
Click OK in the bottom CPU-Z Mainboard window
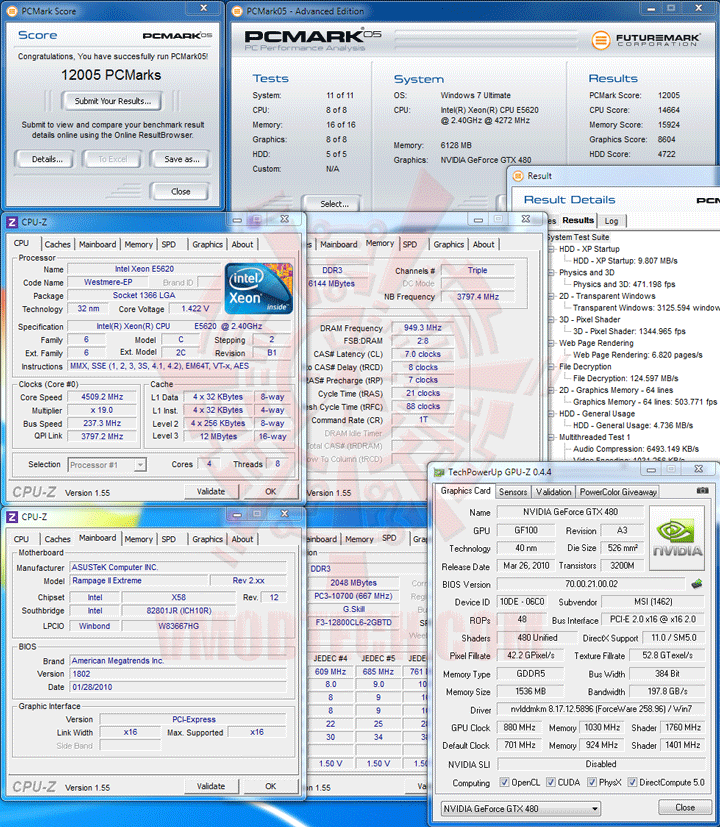click(271, 786)
